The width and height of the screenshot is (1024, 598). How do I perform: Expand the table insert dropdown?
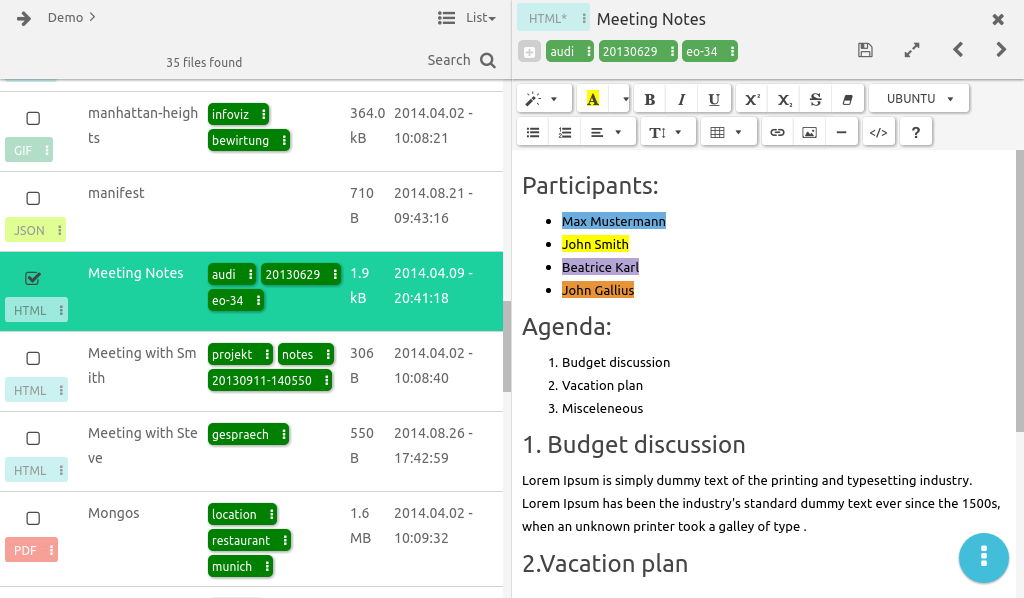click(740, 131)
